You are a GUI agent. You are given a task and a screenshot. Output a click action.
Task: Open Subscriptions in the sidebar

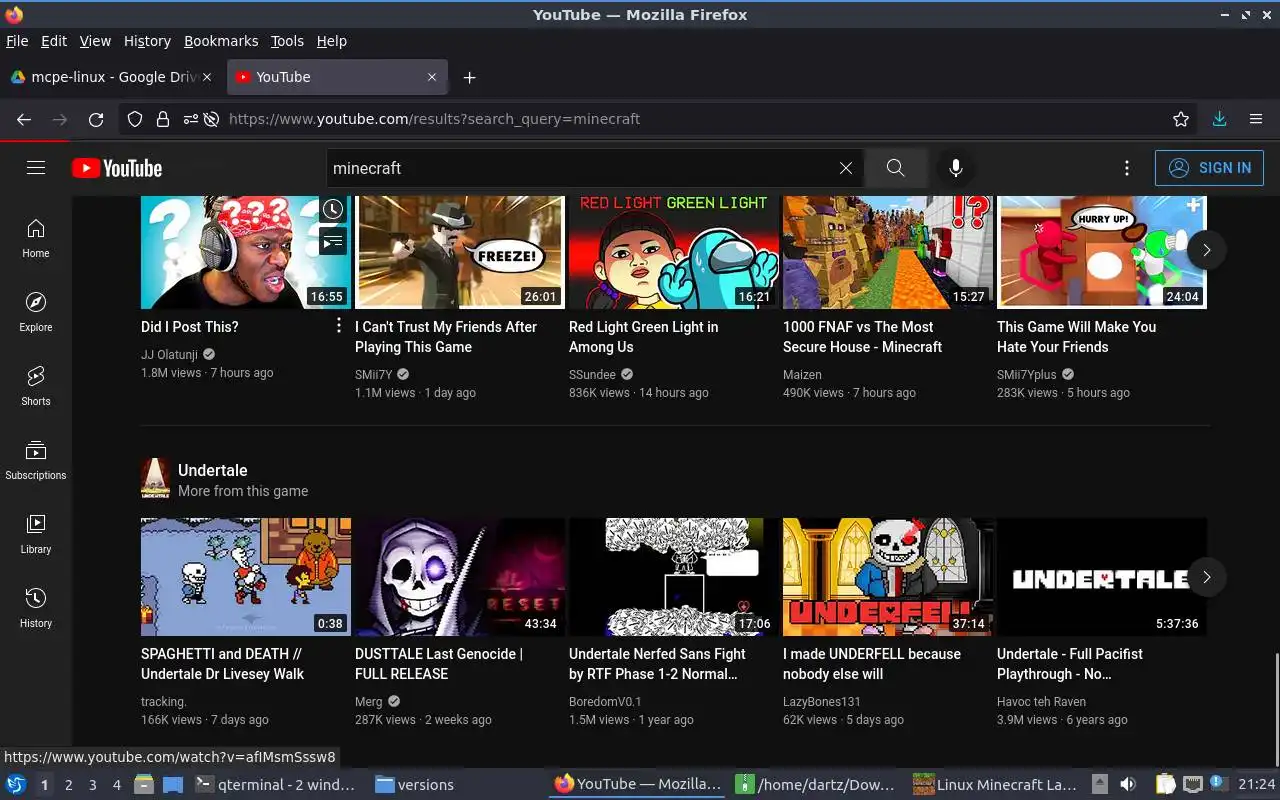pos(36,460)
